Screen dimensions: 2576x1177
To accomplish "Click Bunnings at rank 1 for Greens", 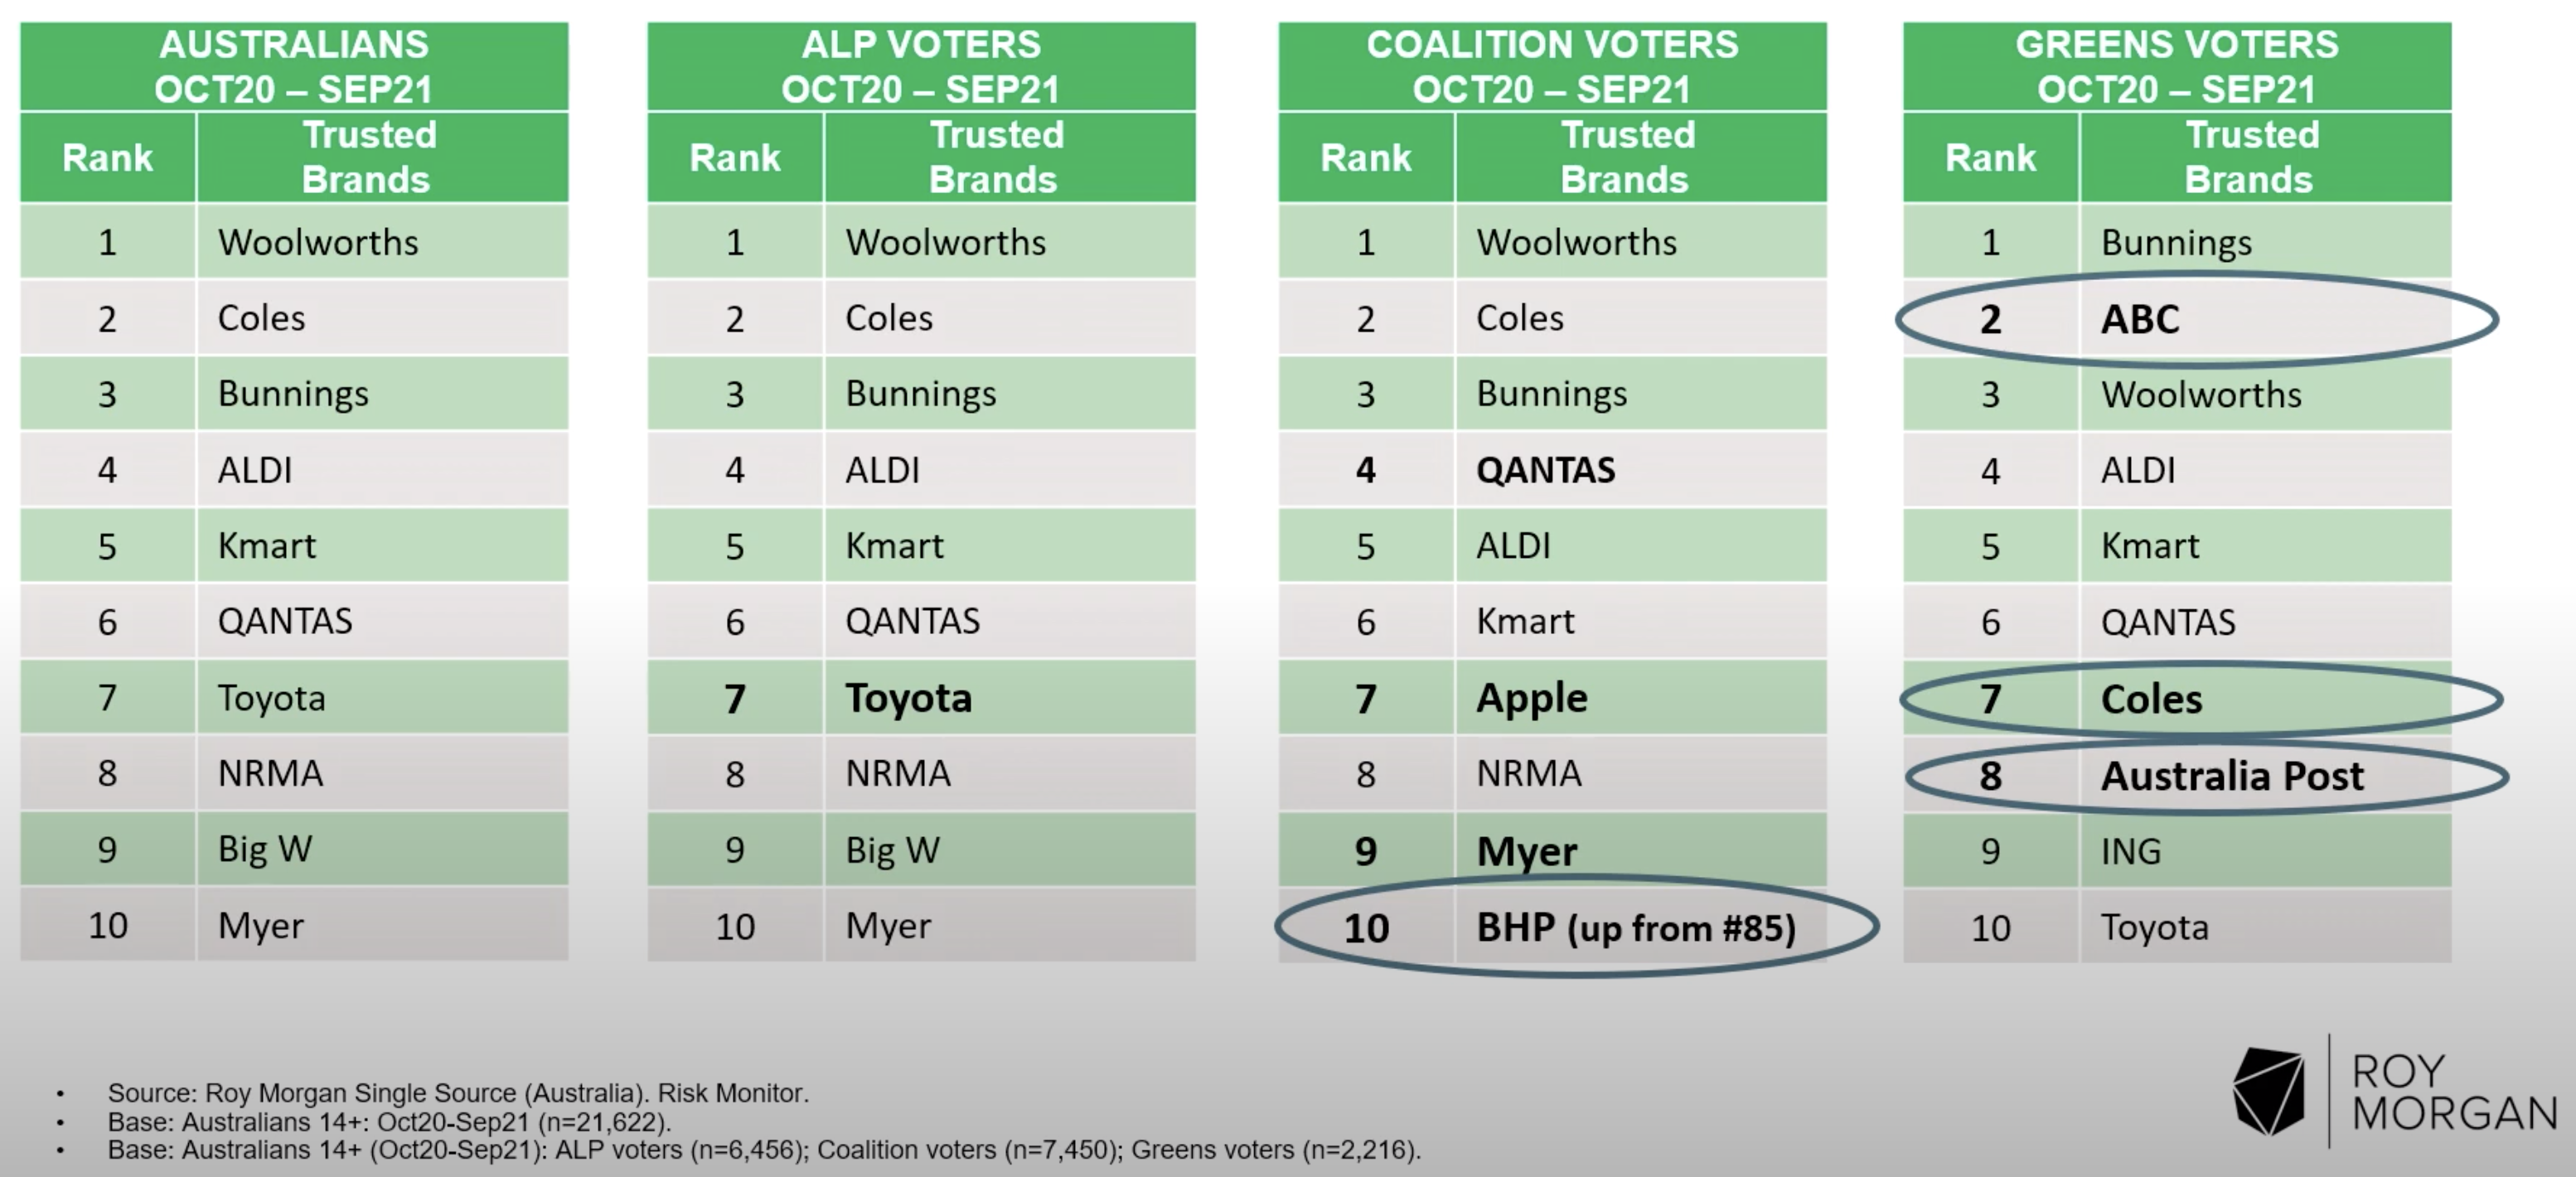I will [2176, 243].
